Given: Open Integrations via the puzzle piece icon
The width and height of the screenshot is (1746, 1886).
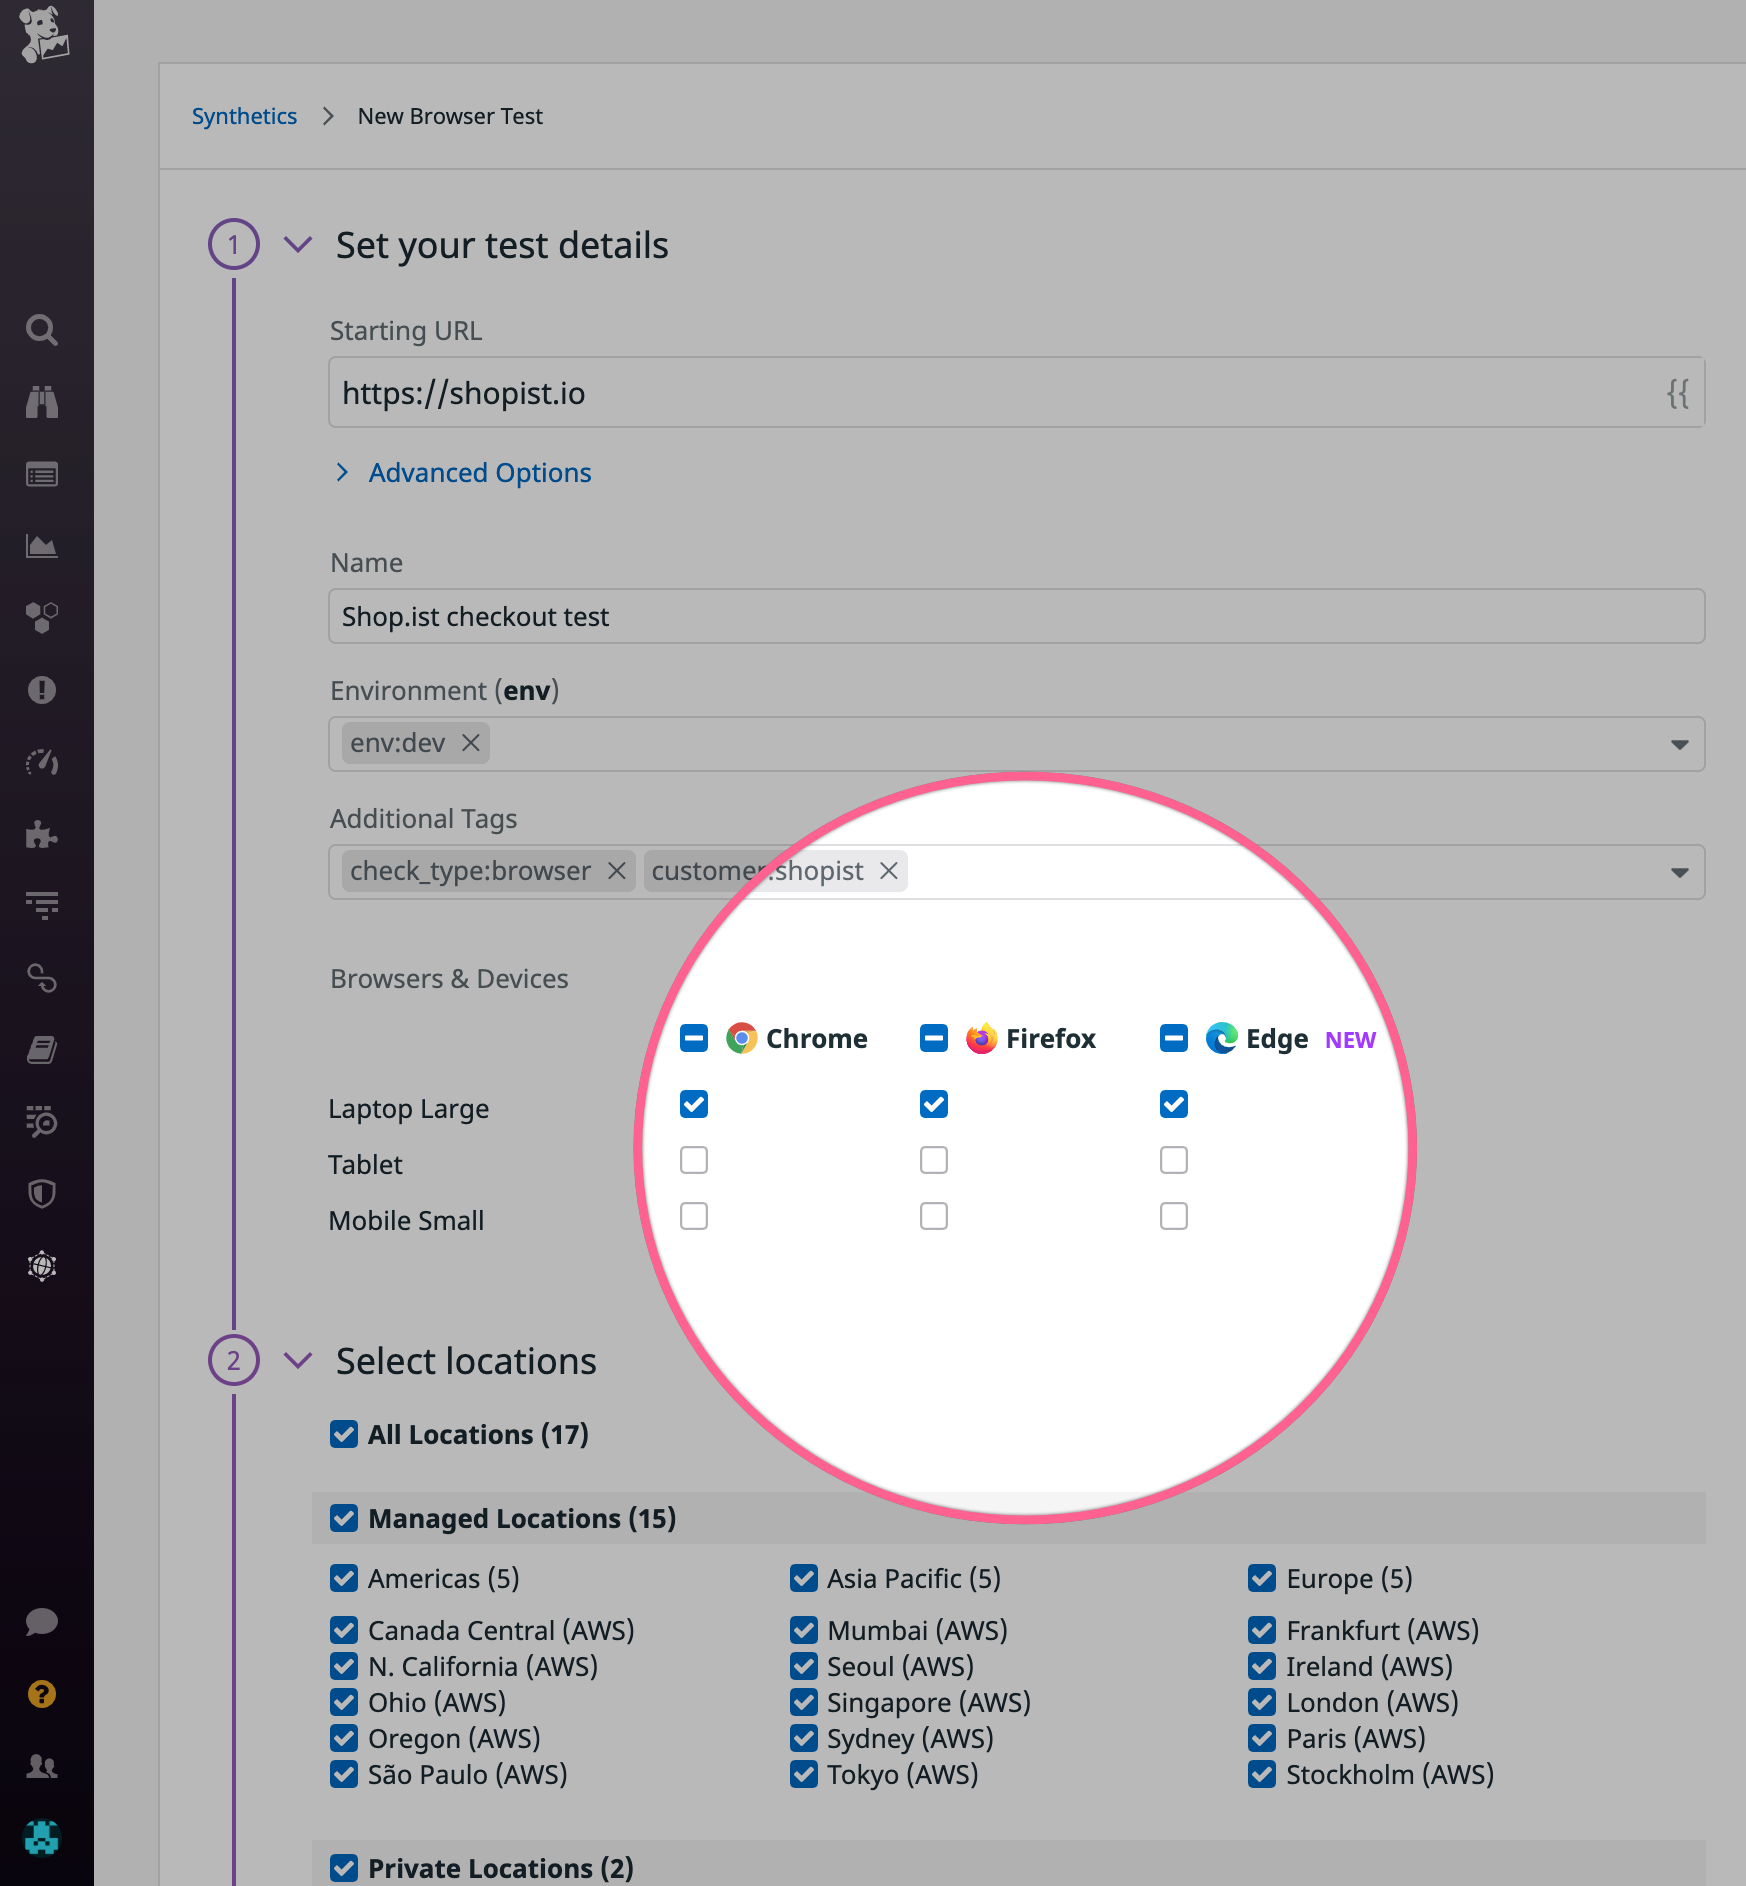Looking at the screenshot, I should tap(41, 836).
